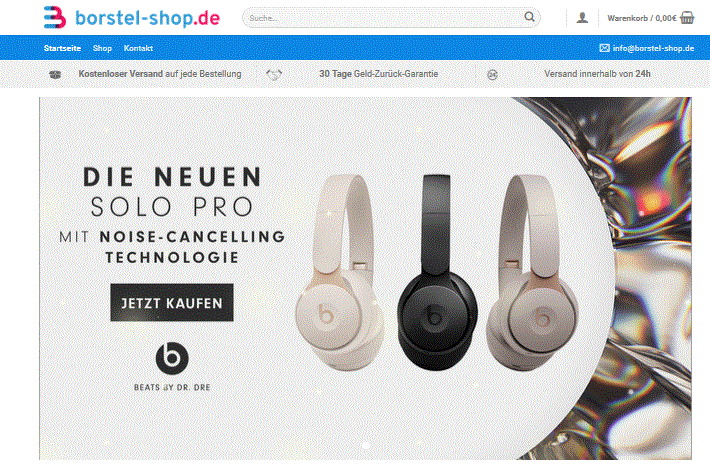Click the envelope email icon
The image size is (710, 469).
pyautogui.click(x=604, y=48)
